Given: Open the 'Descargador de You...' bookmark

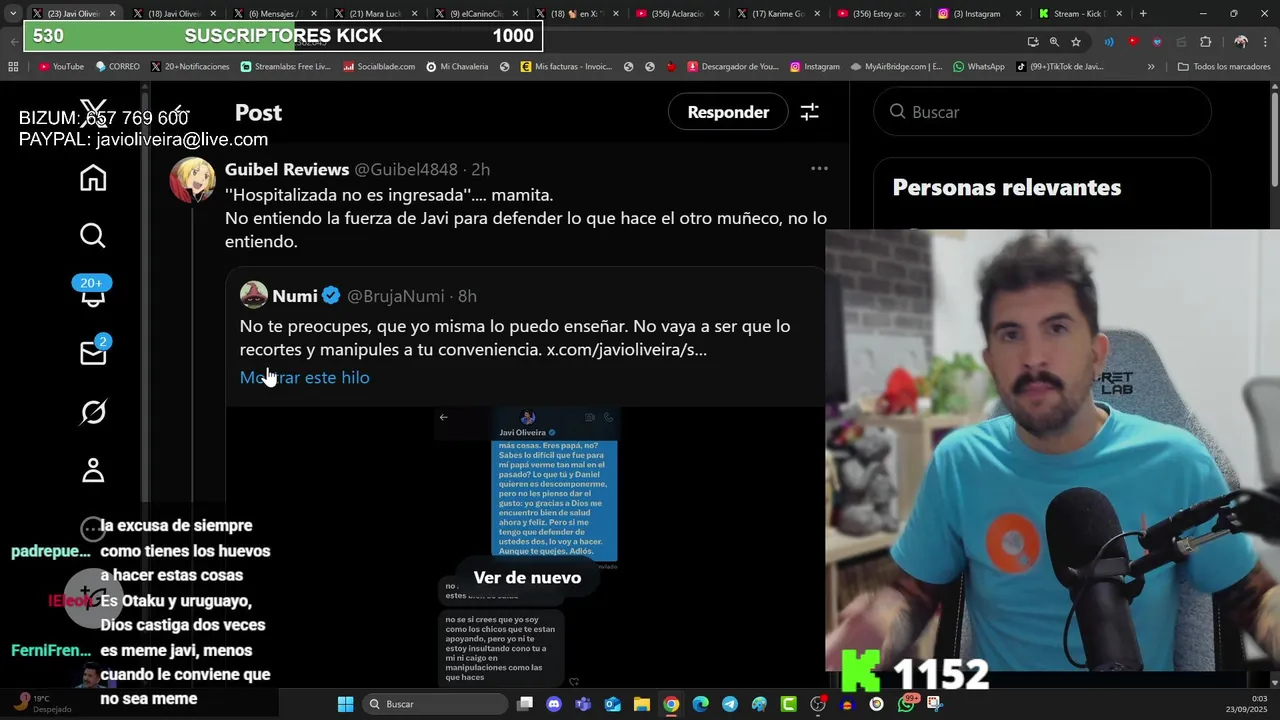Looking at the screenshot, I should 732,67.
